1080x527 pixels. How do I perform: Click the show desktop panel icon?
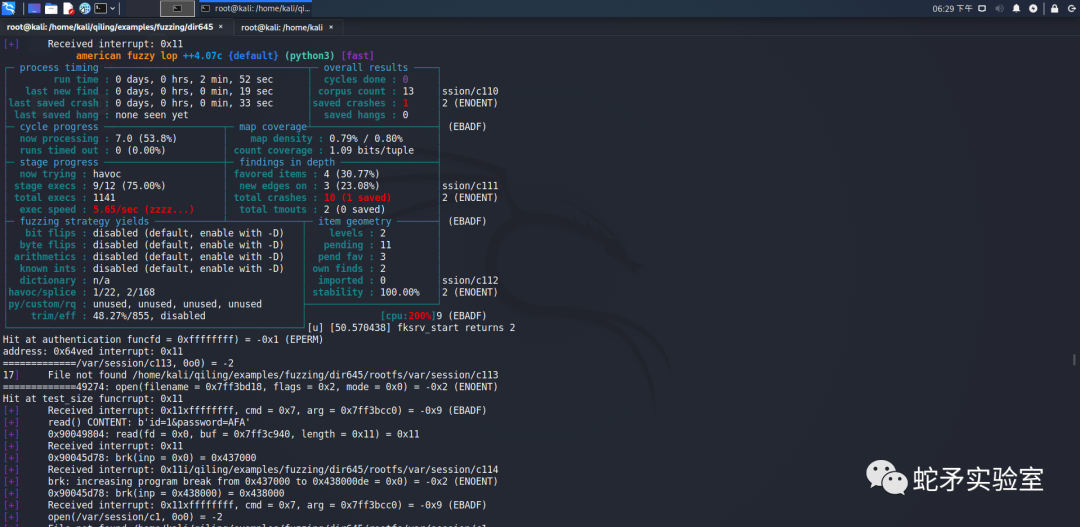click(x=34, y=8)
